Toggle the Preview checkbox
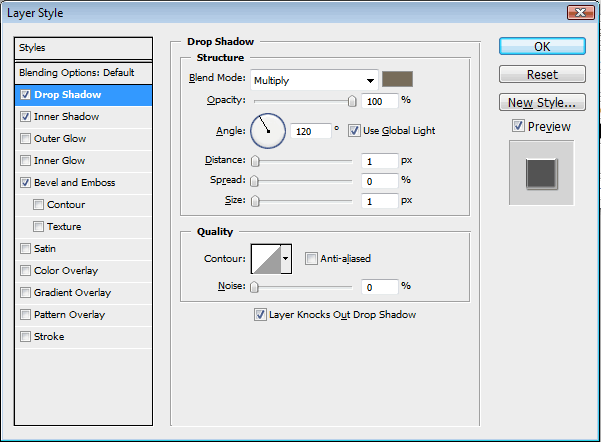 point(518,126)
